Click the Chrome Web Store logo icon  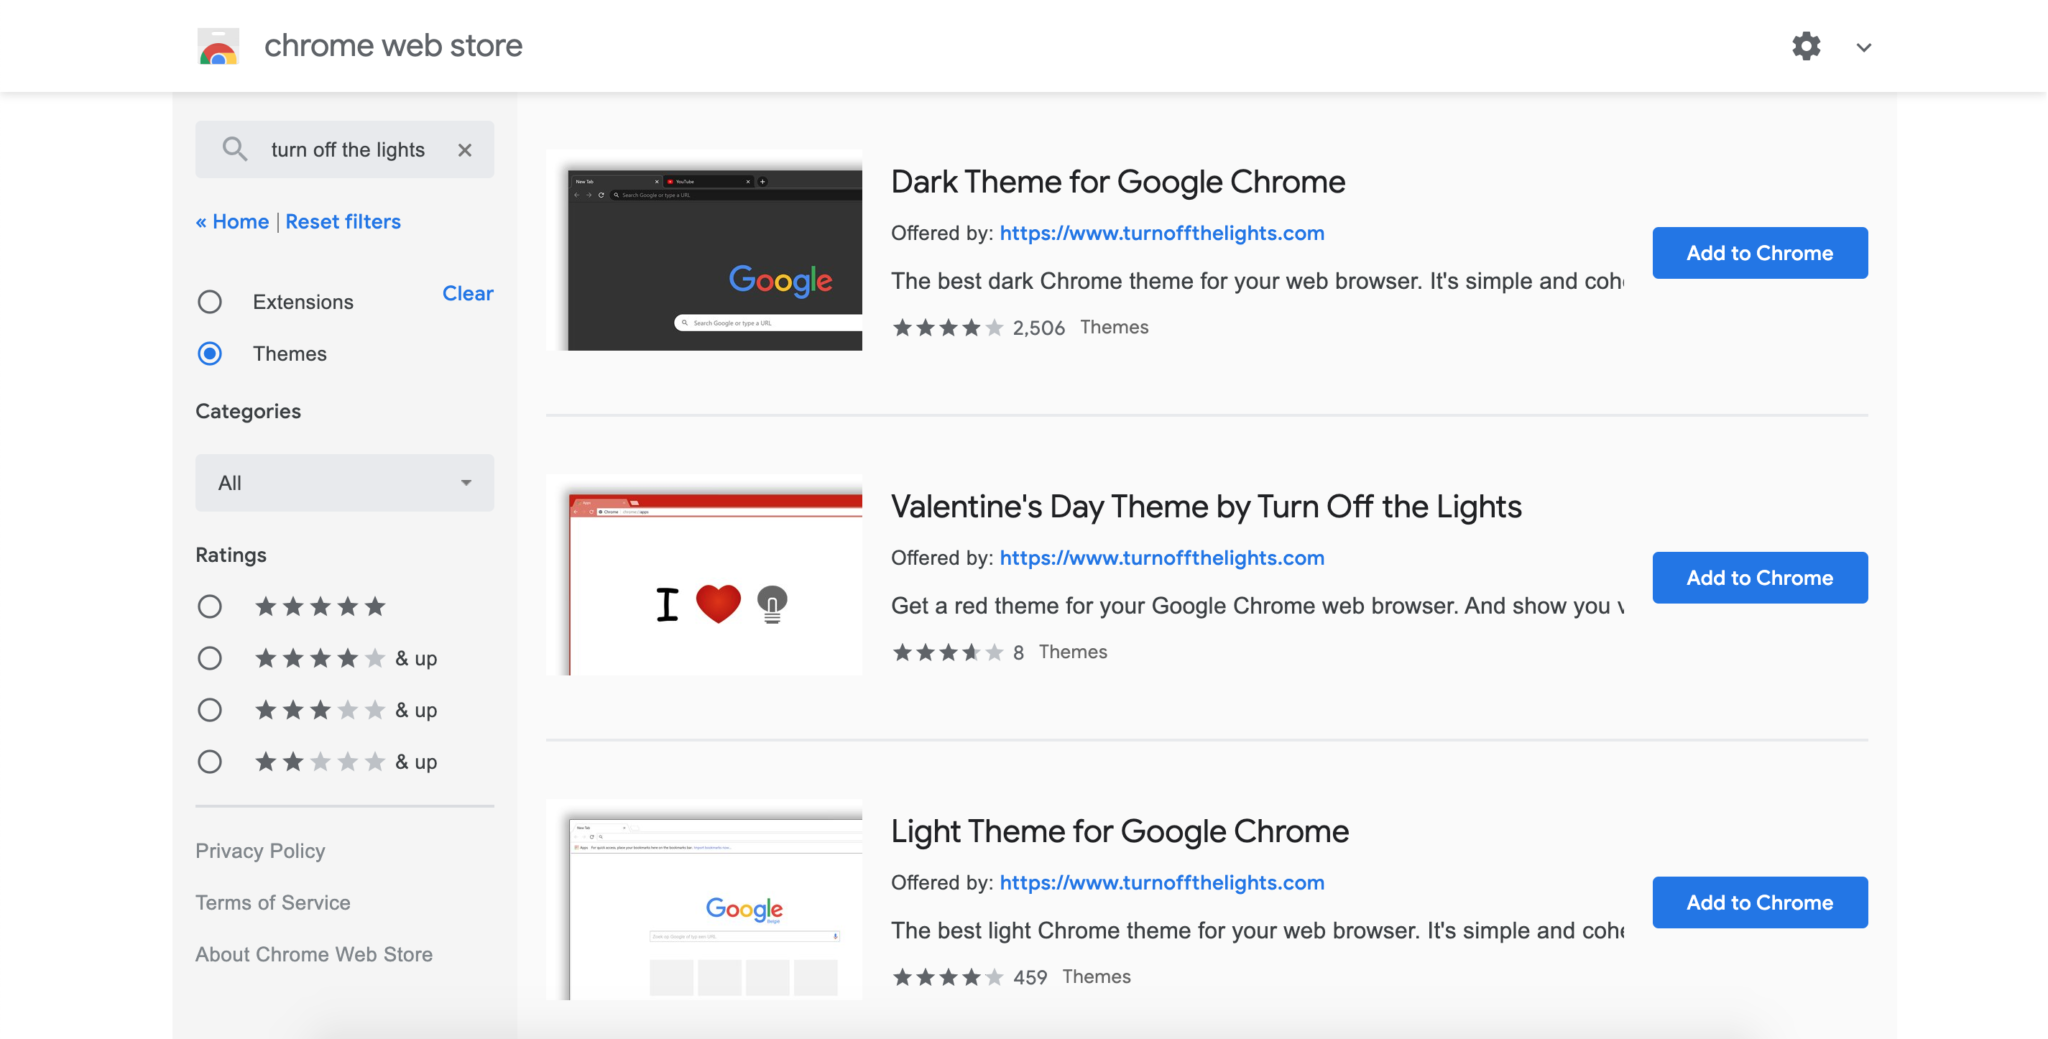point(218,47)
